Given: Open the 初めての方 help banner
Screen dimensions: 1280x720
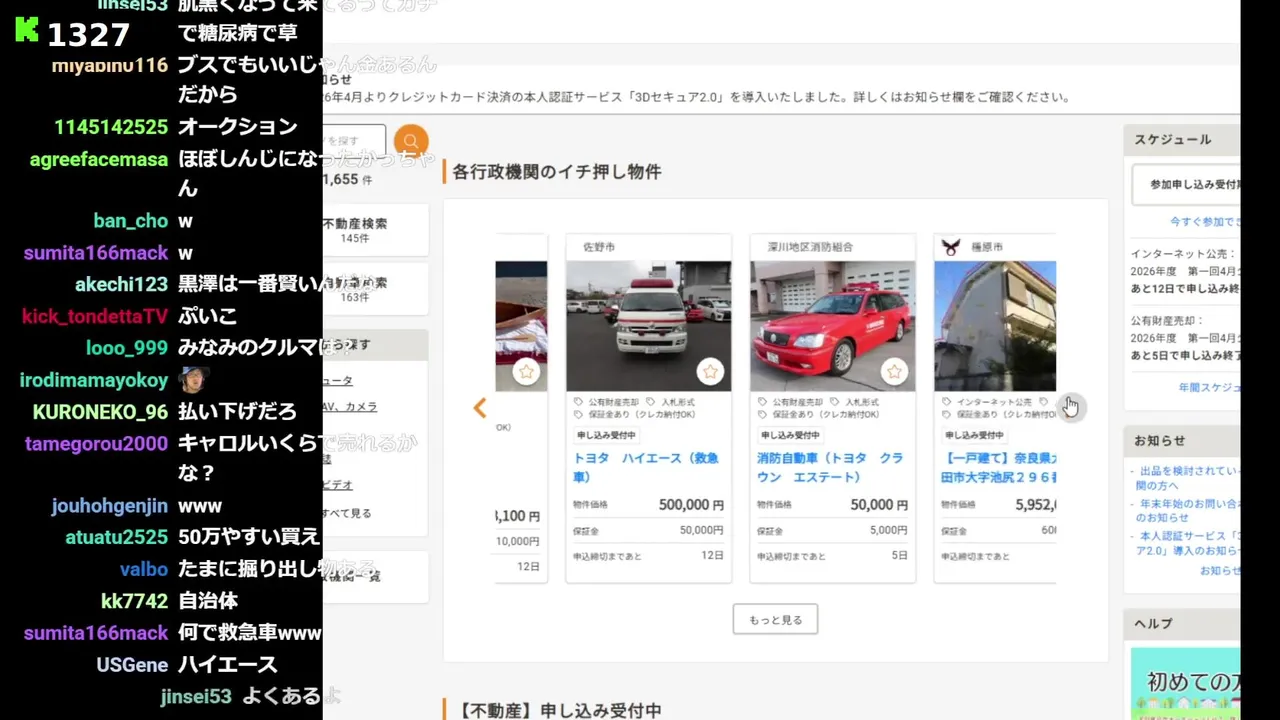Looking at the screenshot, I should click(x=1185, y=684).
